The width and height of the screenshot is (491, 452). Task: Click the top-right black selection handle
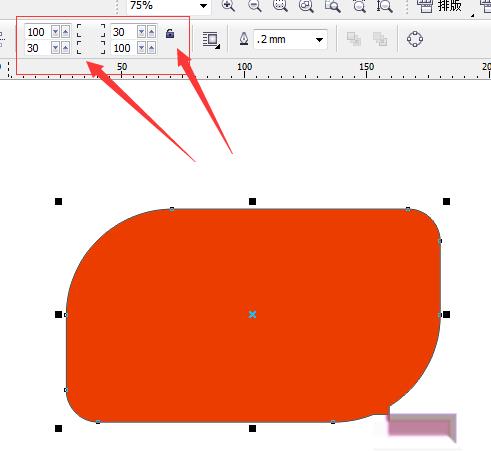click(x=446, y=201)
